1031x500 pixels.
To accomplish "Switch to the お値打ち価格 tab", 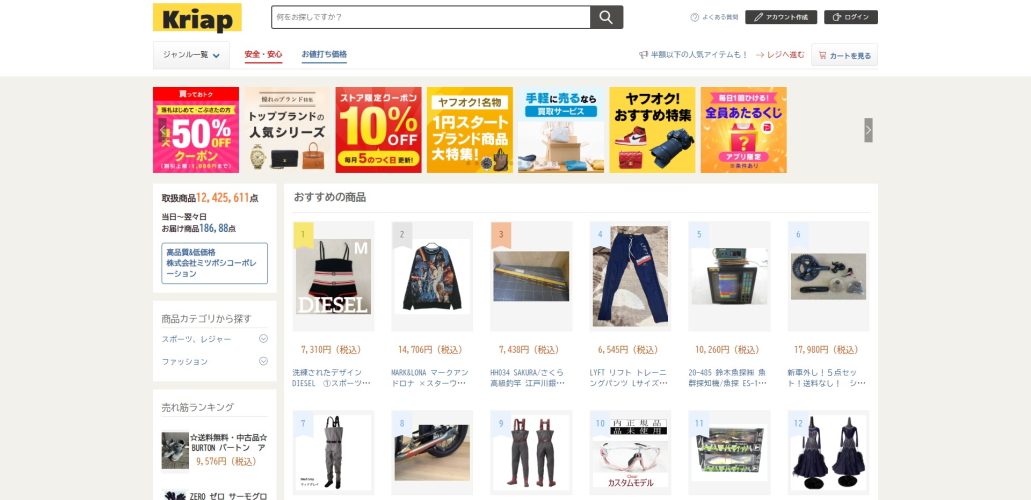I will pyautogui.click(x=324, y=55).
